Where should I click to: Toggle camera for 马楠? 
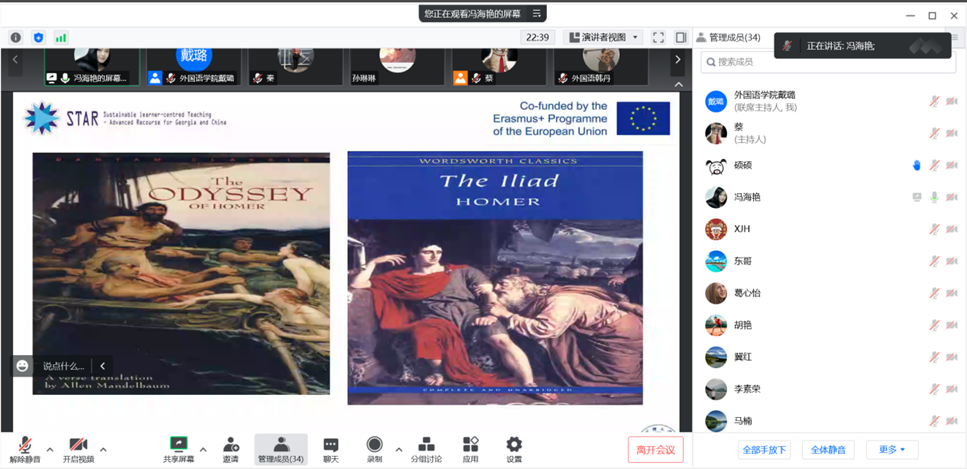coord(951,421)
